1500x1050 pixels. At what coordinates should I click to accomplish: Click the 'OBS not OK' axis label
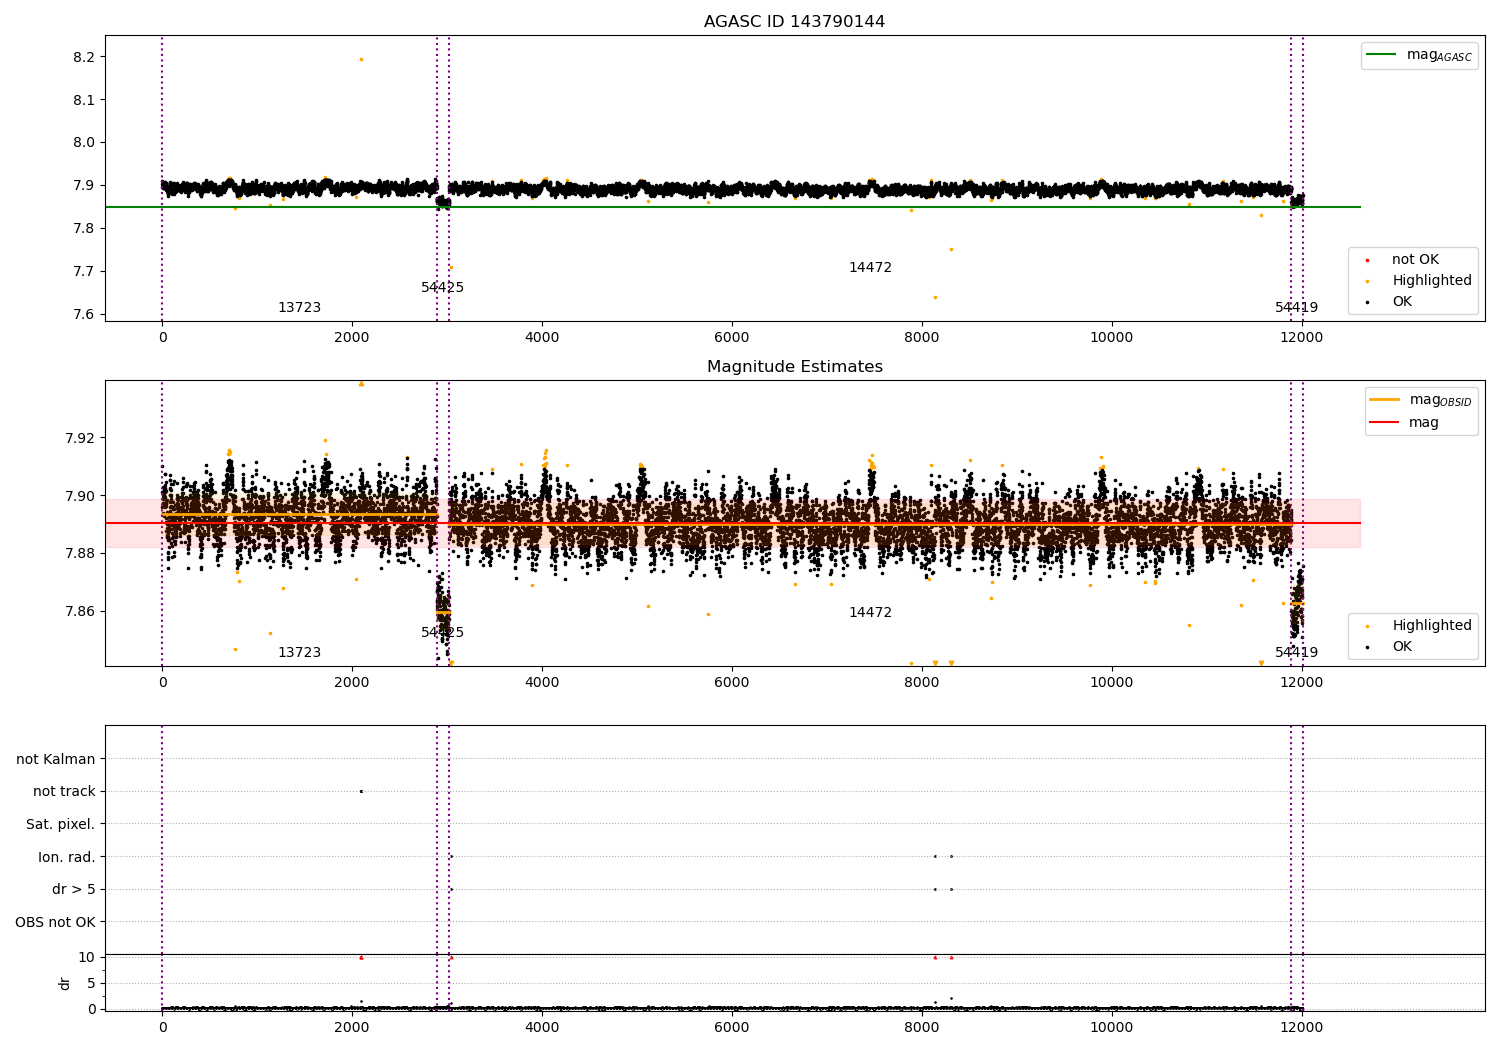56,922
